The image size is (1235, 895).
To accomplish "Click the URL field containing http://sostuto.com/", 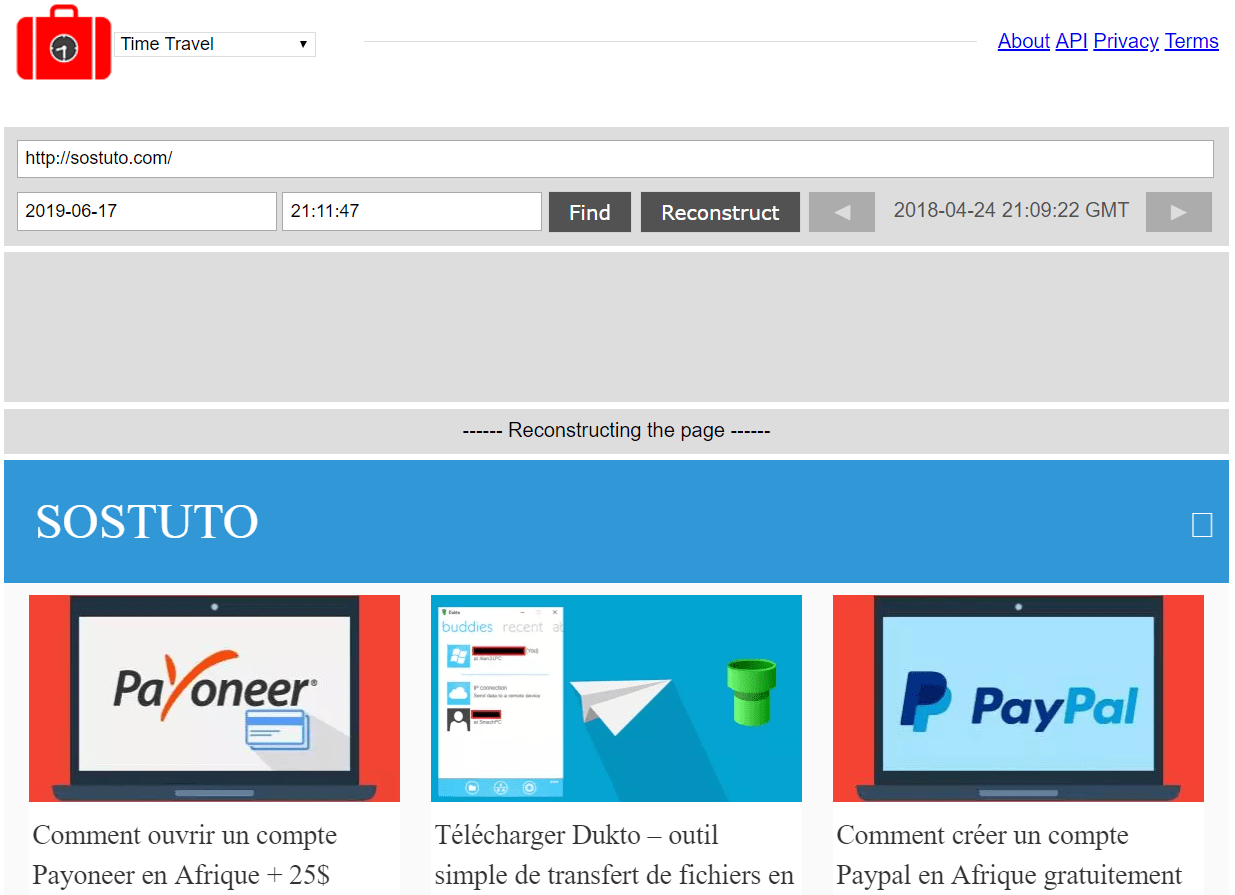I will [x=615, y=159].
